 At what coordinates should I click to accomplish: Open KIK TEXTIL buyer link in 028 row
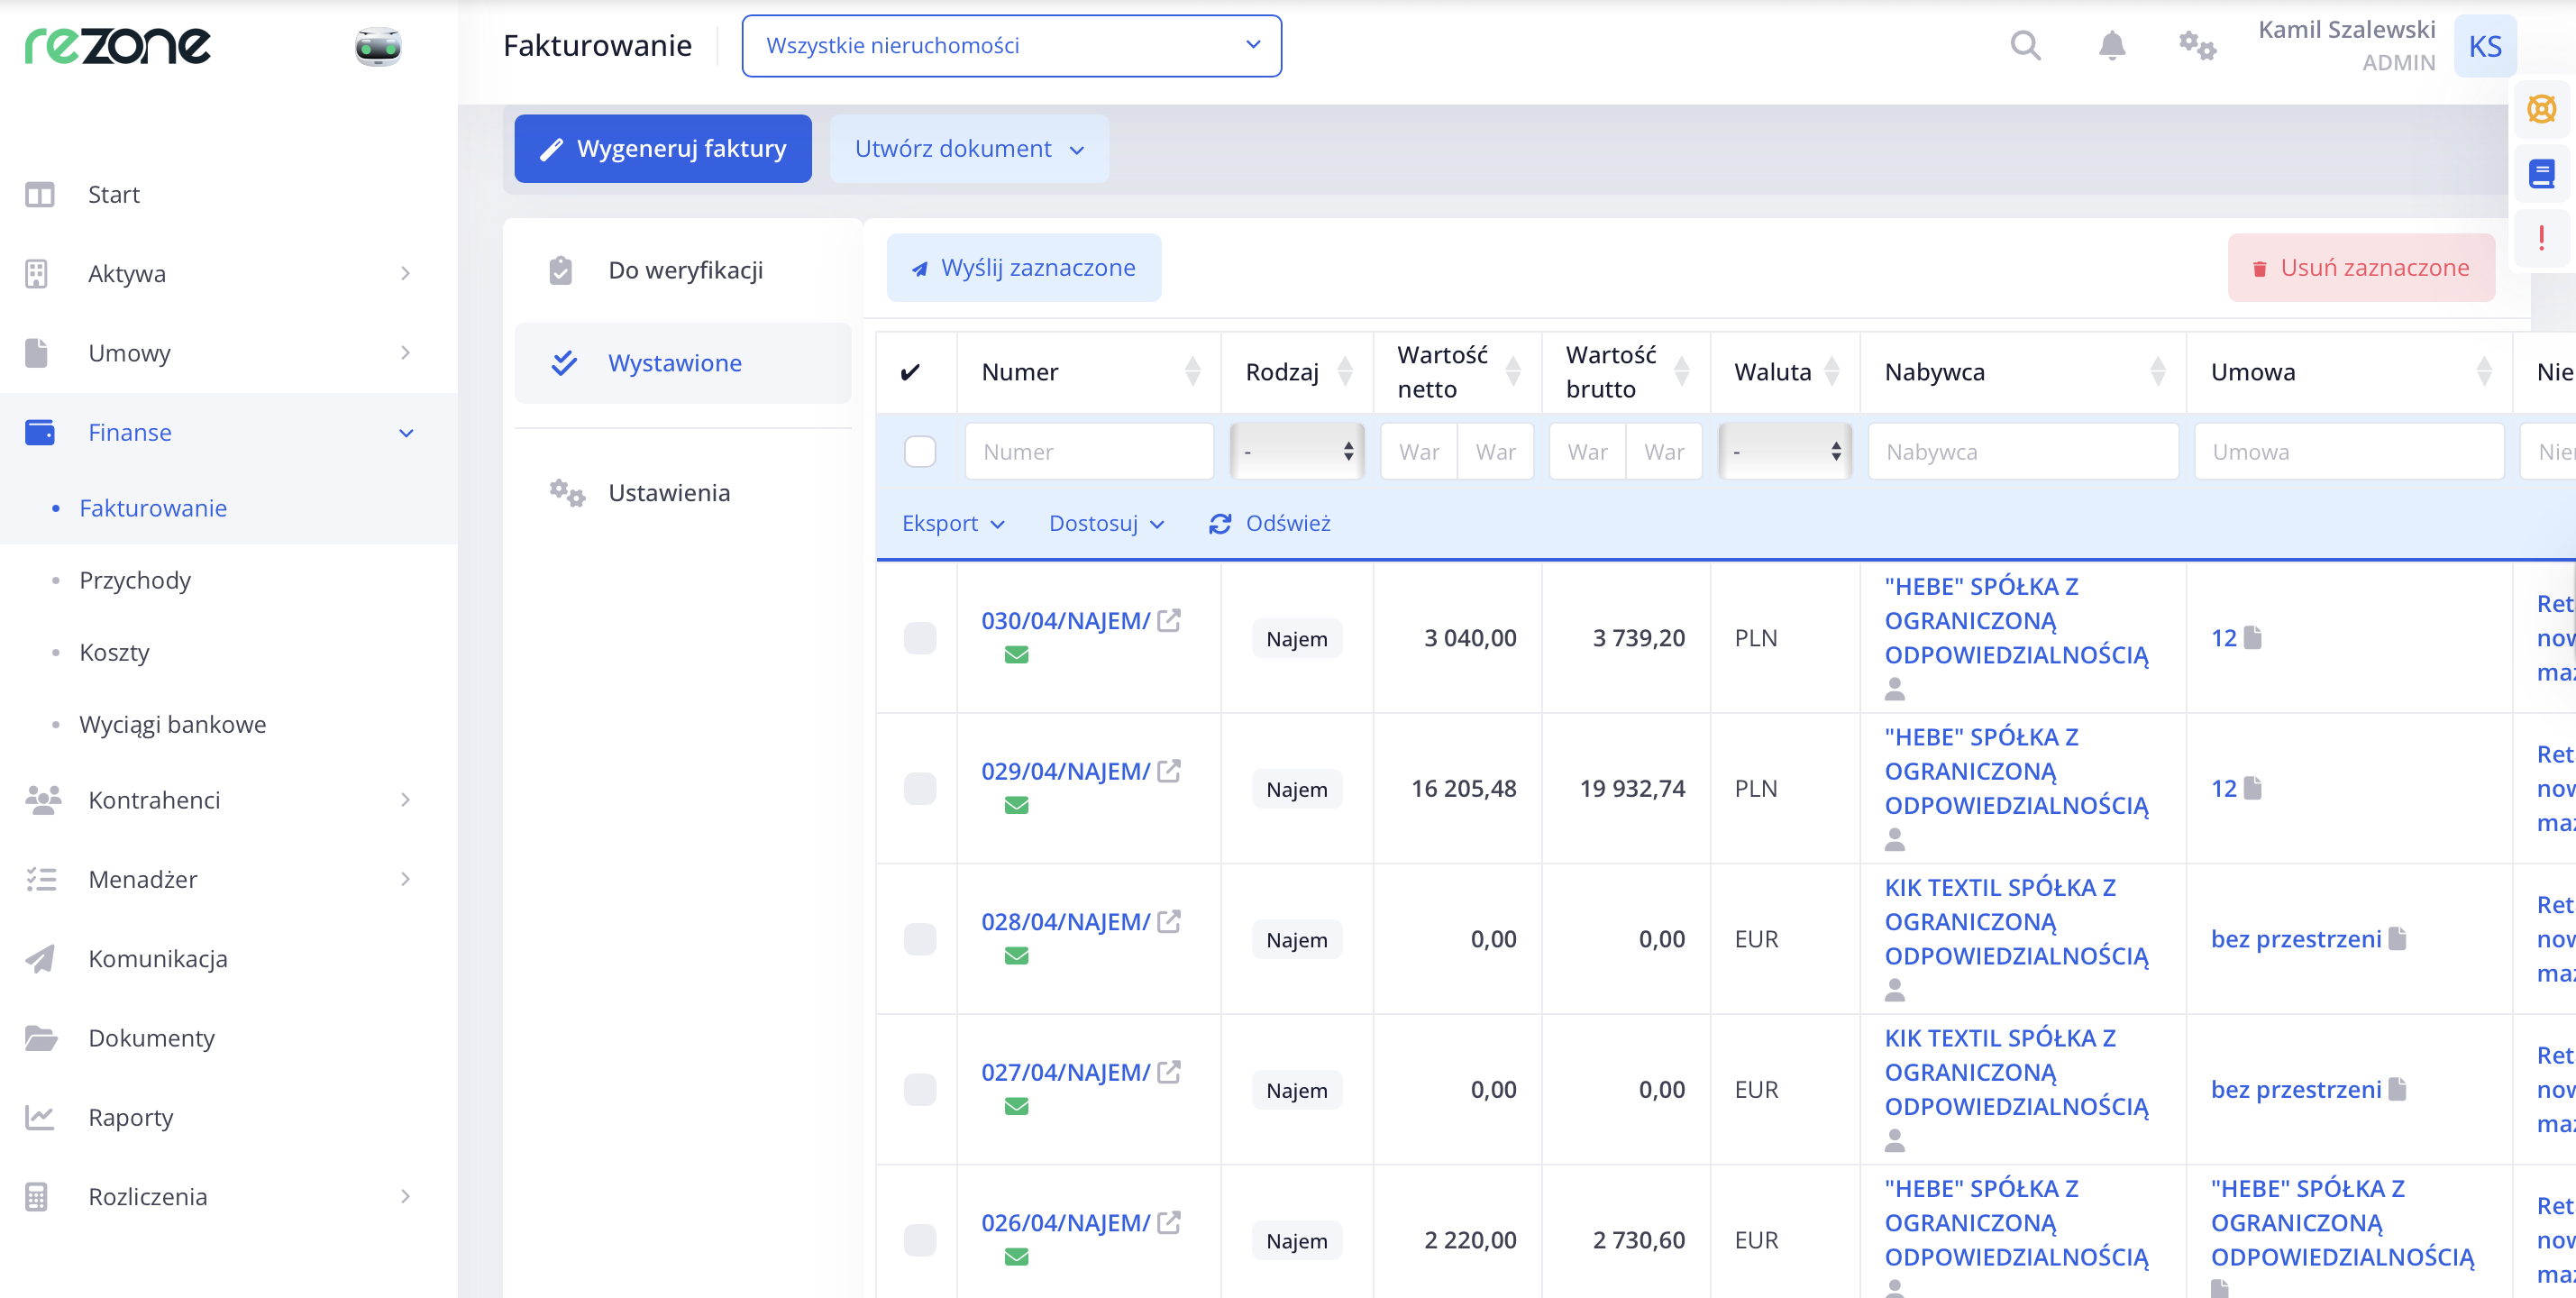tap(2015, 921)
